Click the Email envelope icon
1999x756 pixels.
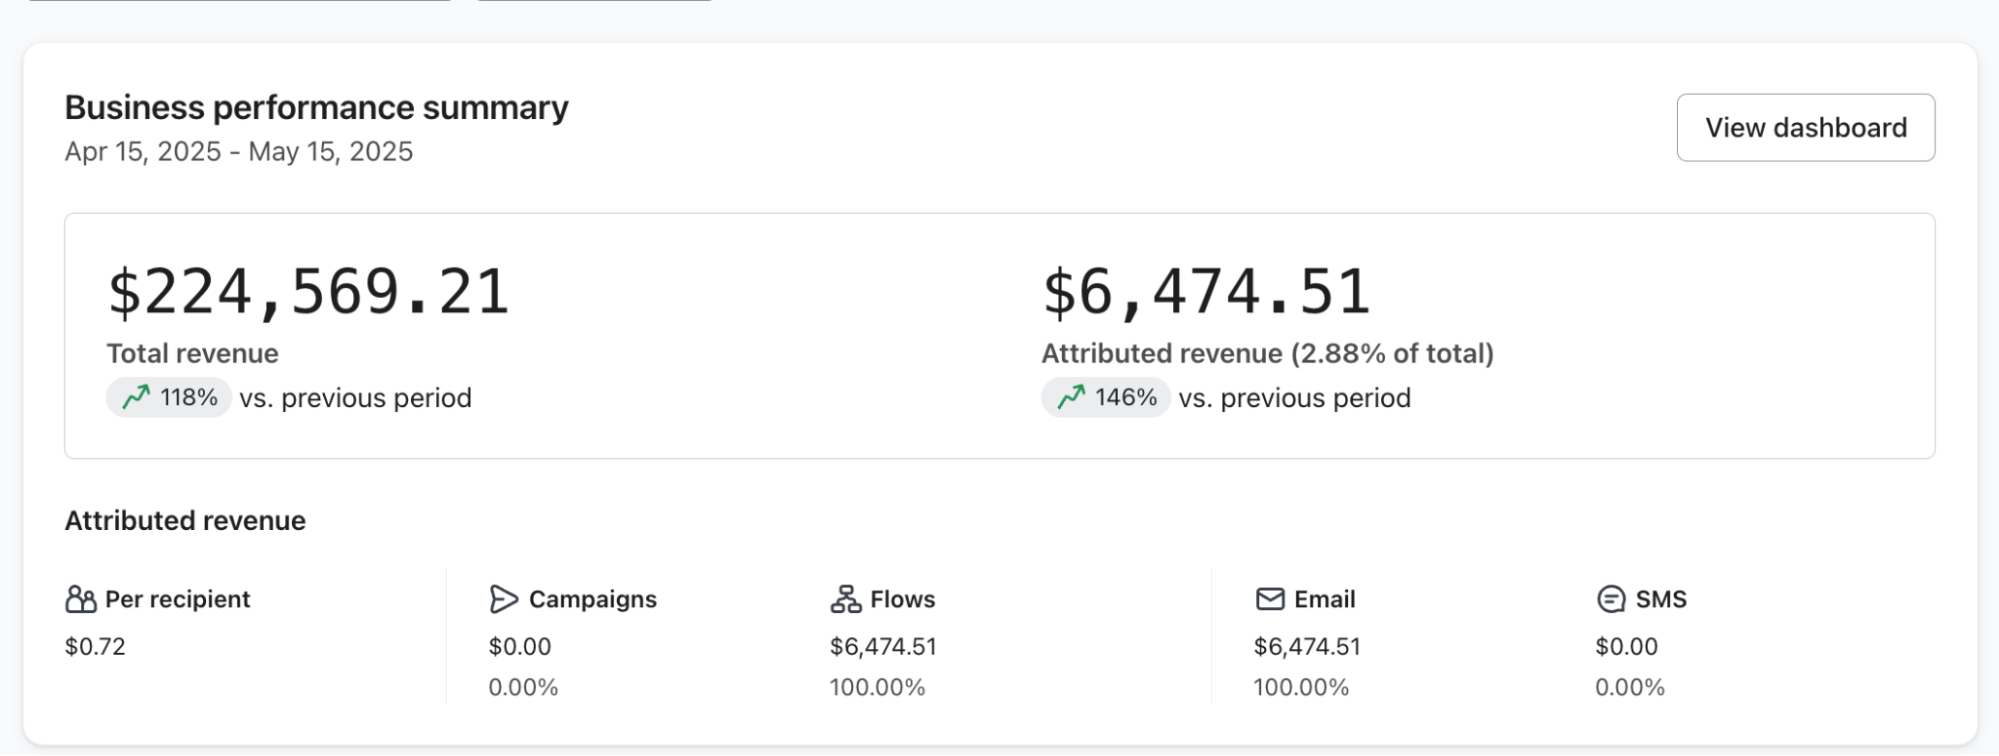[x=1270, y=599]
